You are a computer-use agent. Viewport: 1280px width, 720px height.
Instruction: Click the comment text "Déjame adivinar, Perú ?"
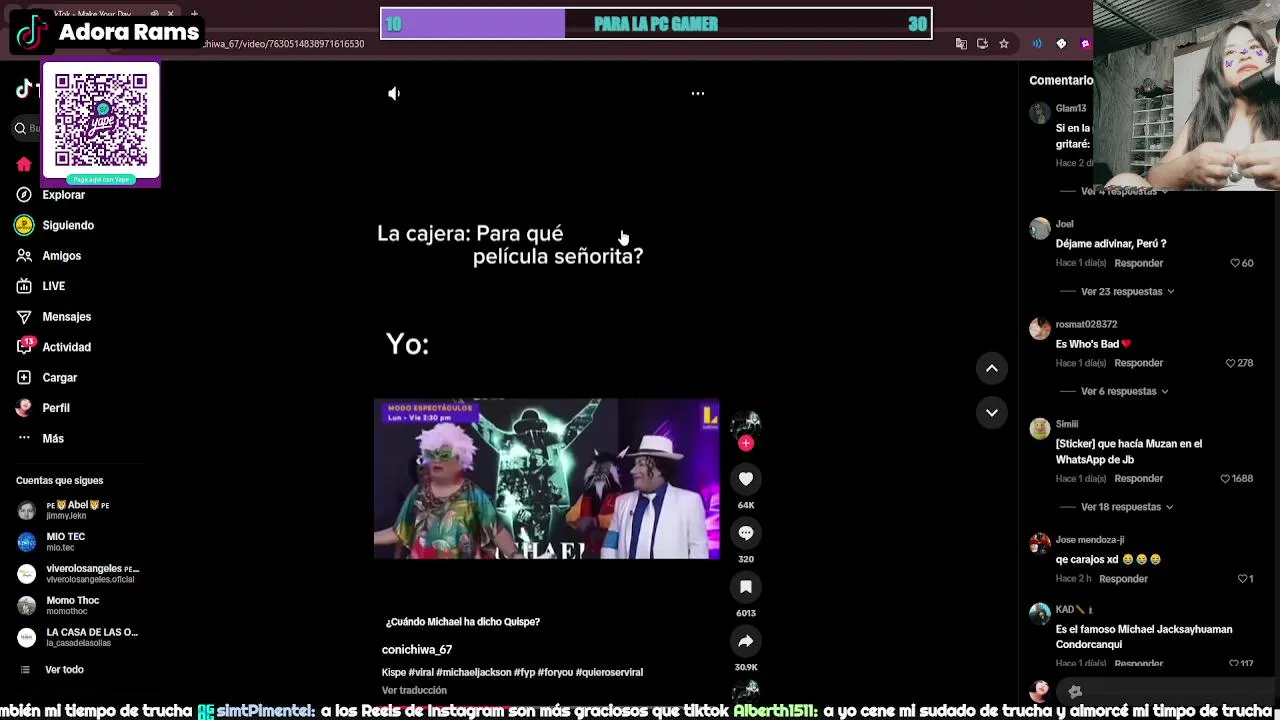click(x=1111, y=244)
